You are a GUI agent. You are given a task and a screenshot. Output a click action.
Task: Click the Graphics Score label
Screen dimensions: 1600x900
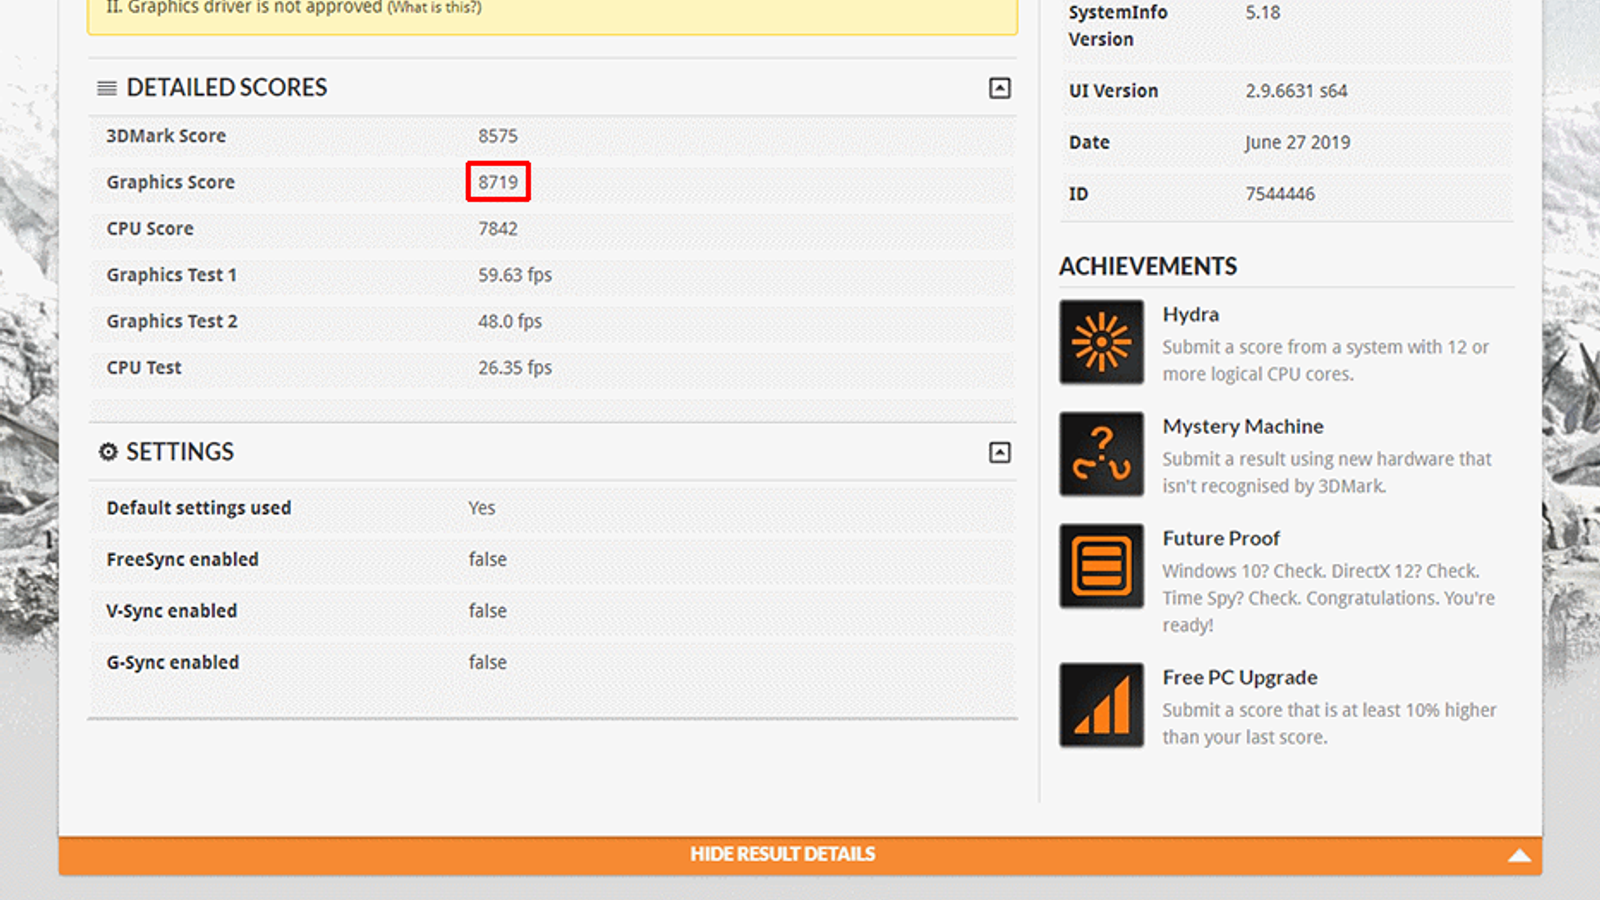171,182
